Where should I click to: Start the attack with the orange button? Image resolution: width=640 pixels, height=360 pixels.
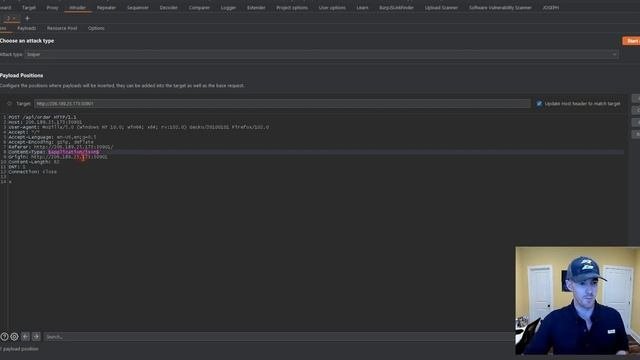tap(631, 41)
